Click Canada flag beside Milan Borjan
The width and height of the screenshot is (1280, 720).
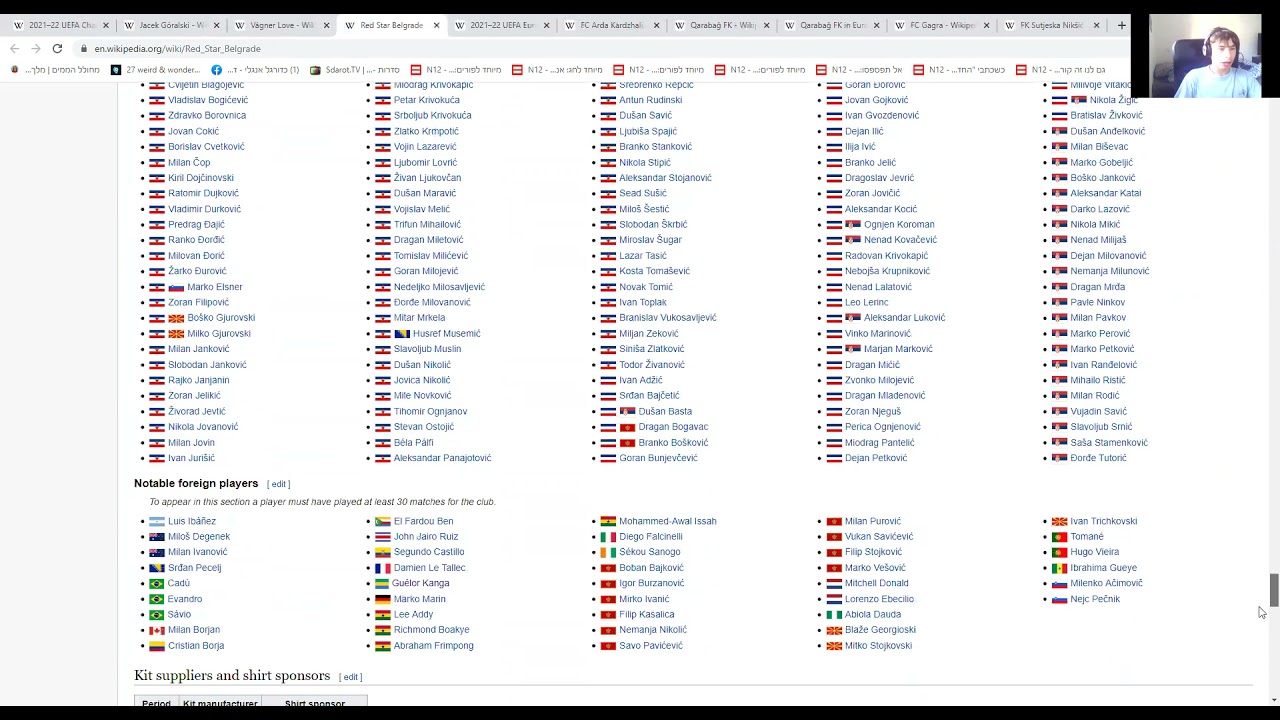pos(156,630)
